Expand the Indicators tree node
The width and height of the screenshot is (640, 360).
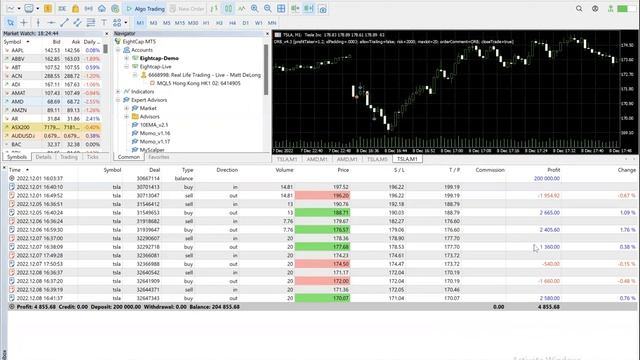[x=118, y=91]
